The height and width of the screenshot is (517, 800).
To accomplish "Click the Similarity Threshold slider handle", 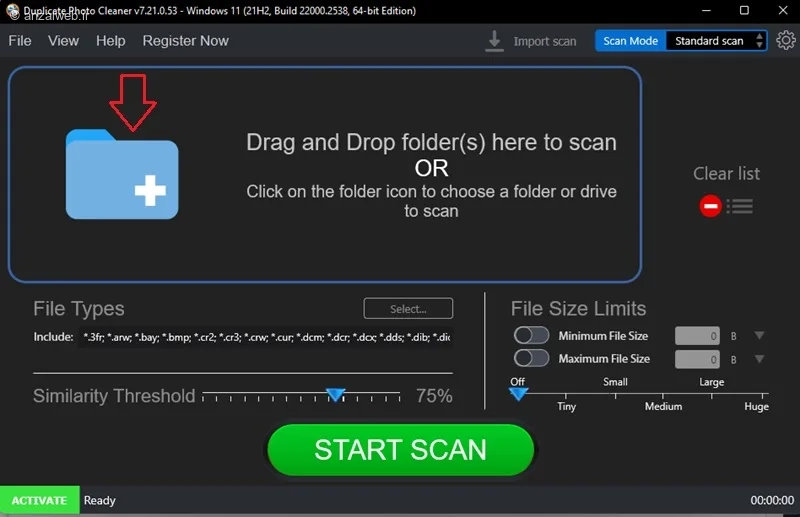I will [336, 395].
